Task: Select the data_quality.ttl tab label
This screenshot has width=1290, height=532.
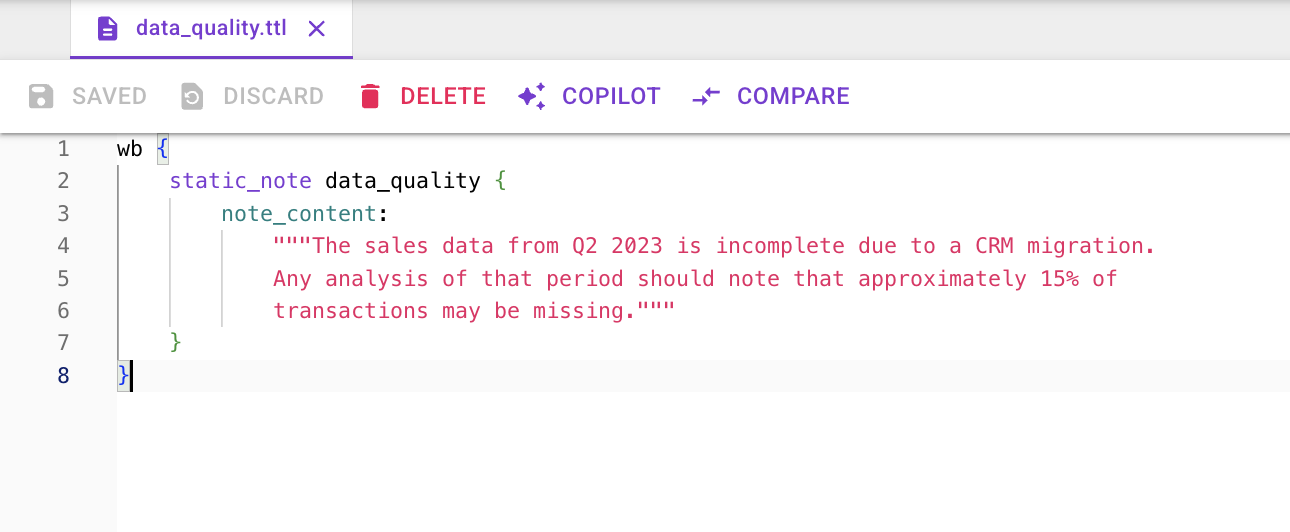Action: coord(211,29)
